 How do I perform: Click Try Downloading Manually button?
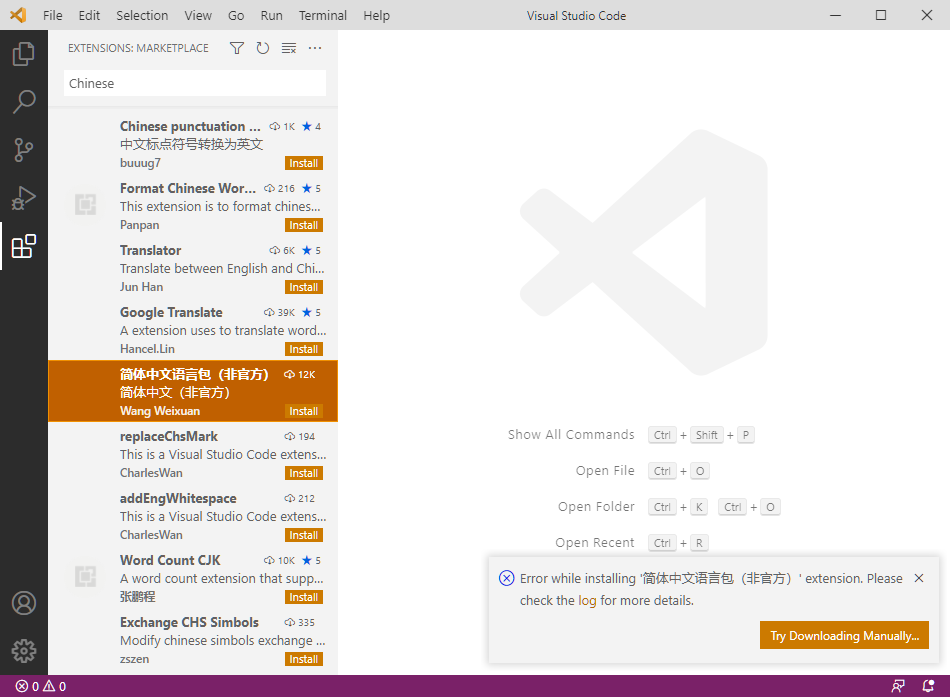point(844,635)
